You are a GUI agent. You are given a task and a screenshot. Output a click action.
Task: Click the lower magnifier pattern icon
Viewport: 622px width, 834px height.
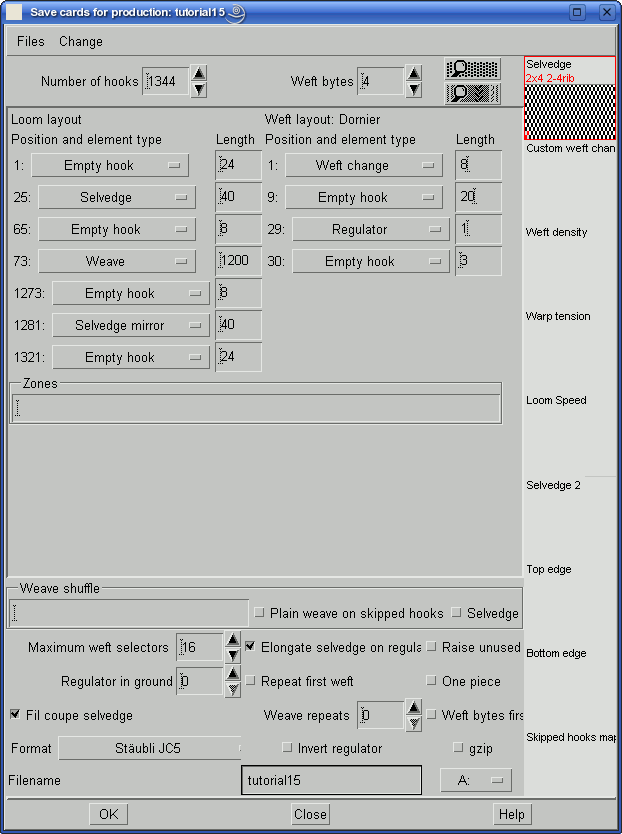[472, 93]
